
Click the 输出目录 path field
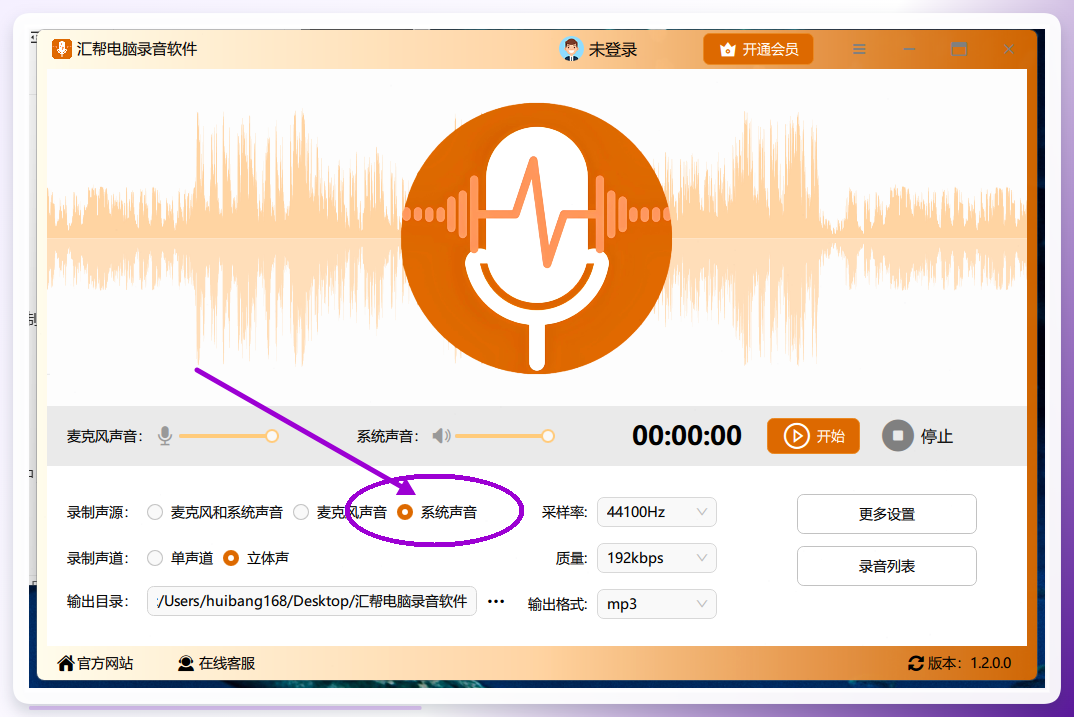click(x=312, y=601)
